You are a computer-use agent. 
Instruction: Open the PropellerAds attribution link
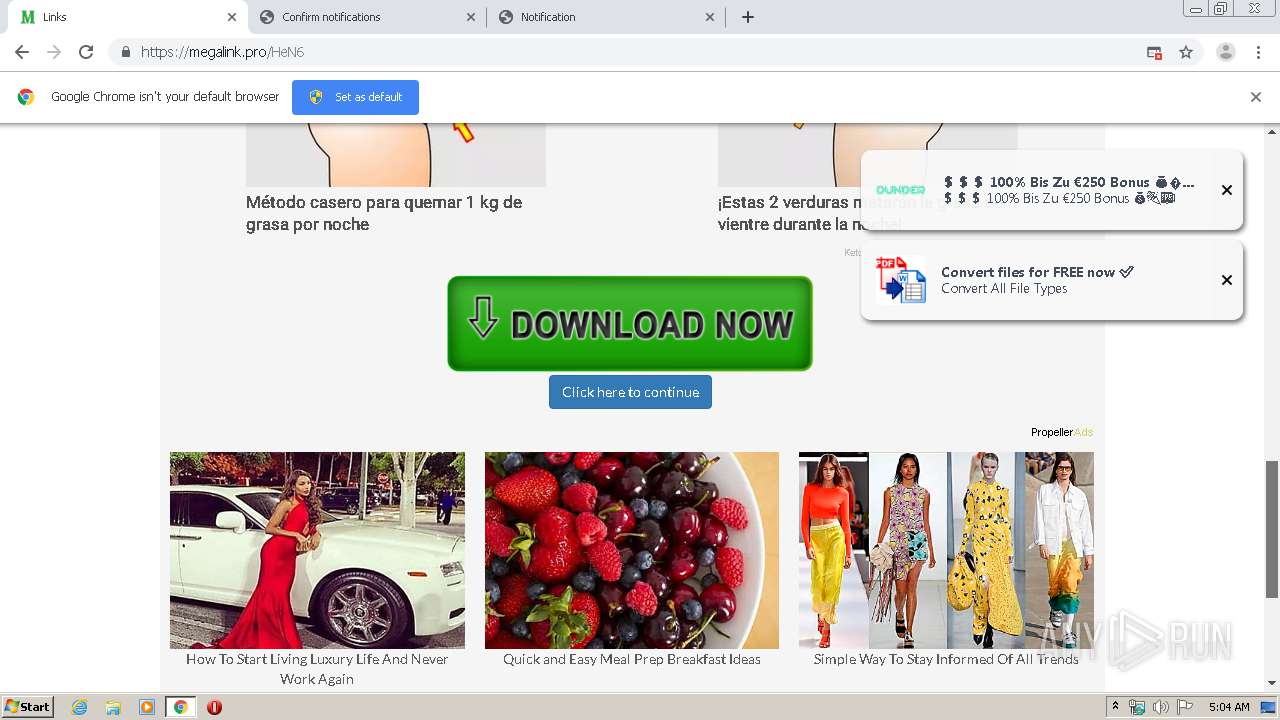(1062, 432)
